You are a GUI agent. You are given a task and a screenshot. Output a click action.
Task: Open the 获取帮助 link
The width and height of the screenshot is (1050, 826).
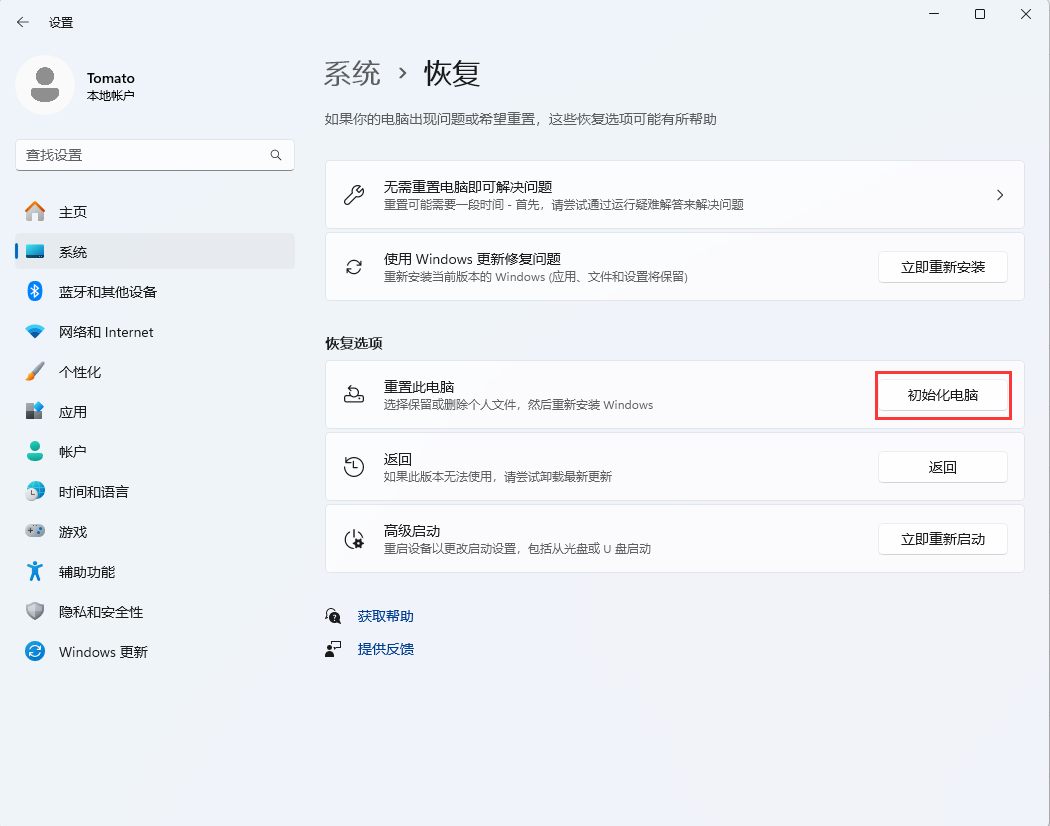point(385,616)
